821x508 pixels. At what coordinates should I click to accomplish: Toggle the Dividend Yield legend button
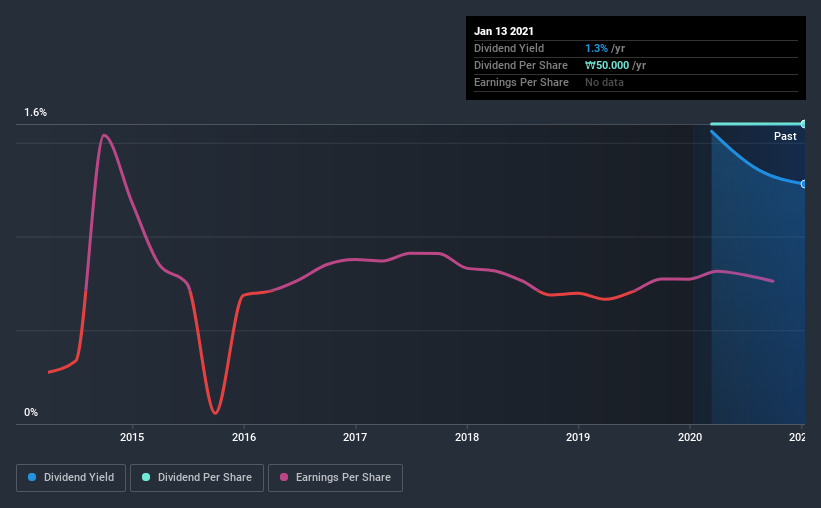(x=71, y=478)
